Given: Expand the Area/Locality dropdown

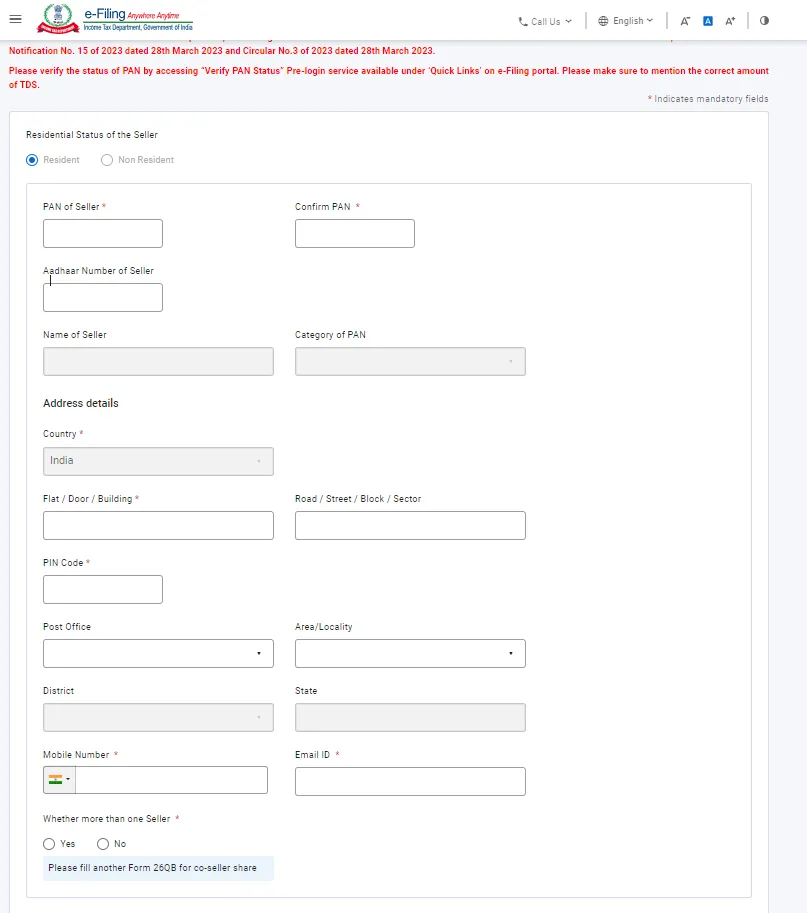Looking at the screenshot, I should pos(410,653).
